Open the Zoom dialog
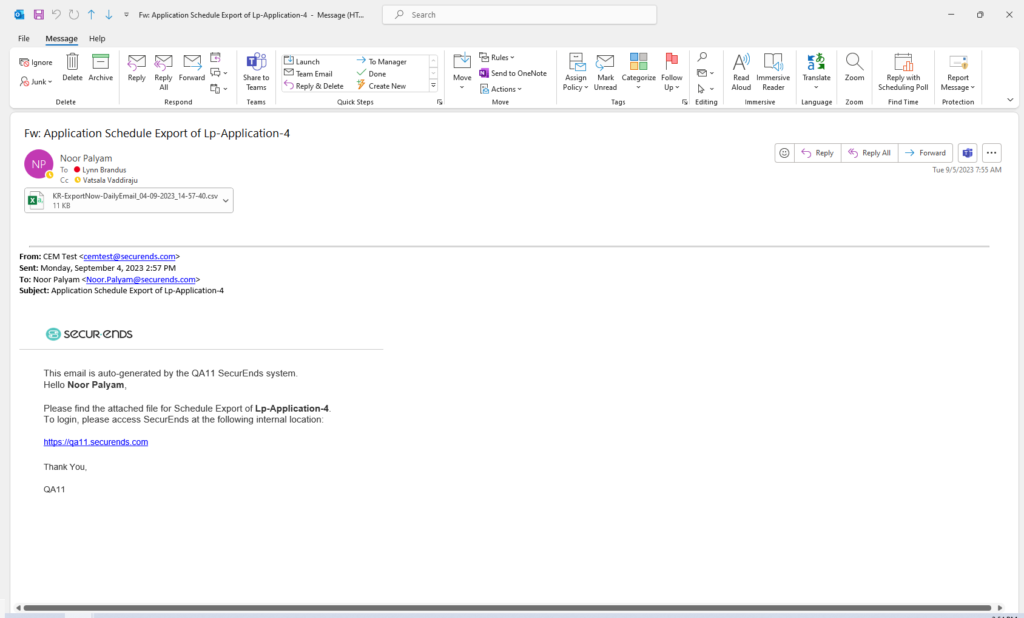Viewport: 1024px width, 618px height. point(854,68)
